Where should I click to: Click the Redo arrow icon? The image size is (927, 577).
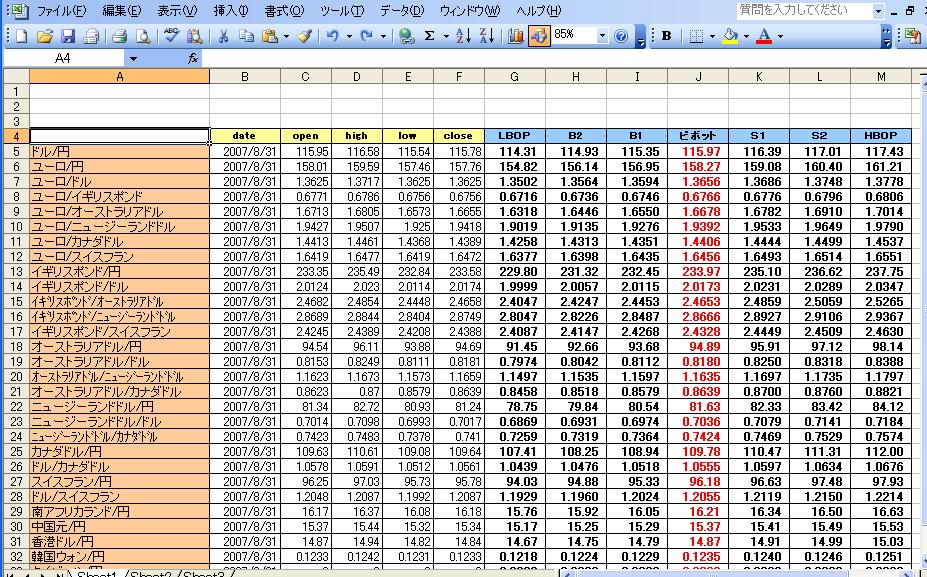[x=367, y=37]
